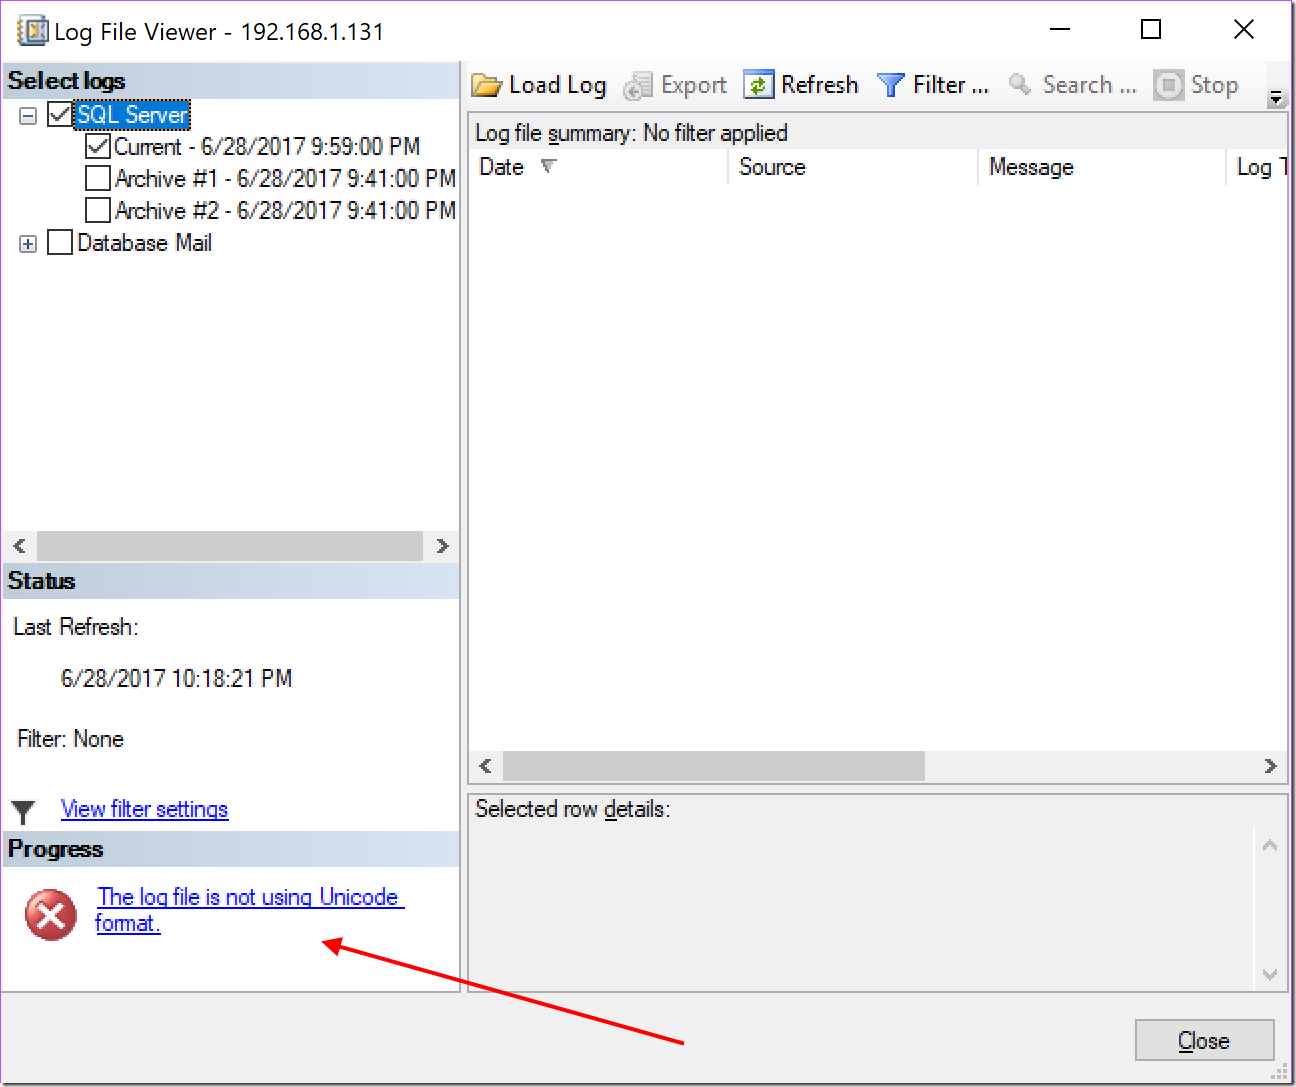Screen dimensions: 1296x1087
Task: Sort by the Date column header
Action: (598, 167)
